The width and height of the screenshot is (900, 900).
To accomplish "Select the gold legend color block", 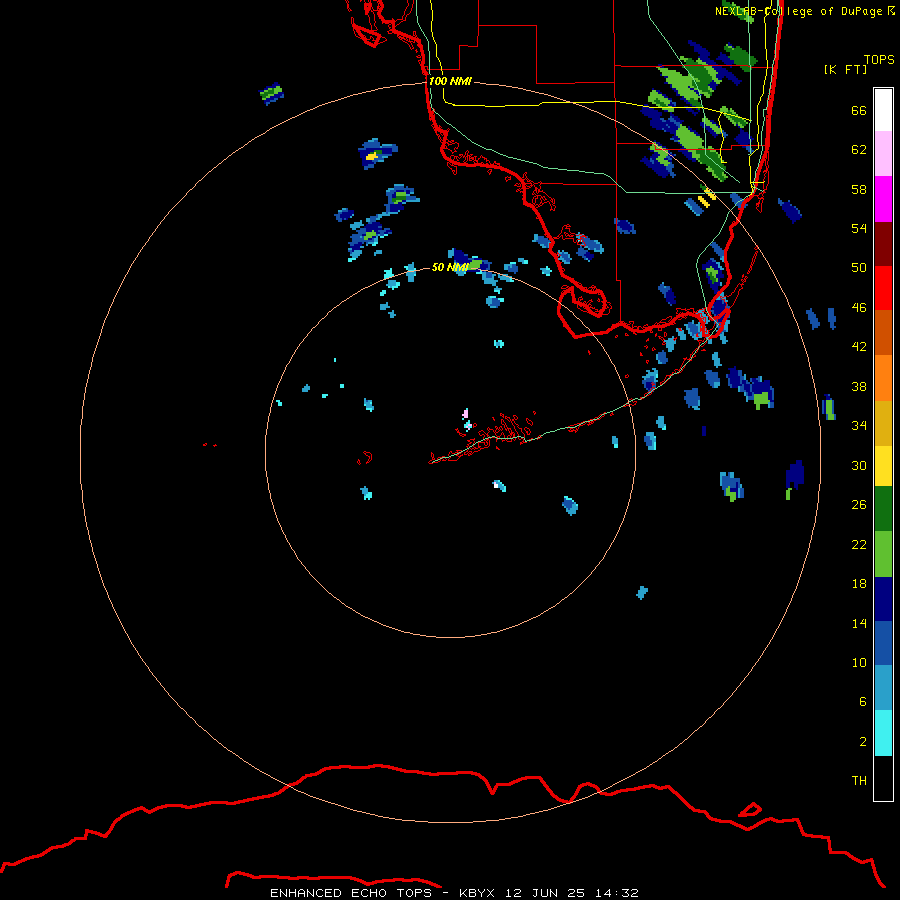I will [x=883, y=422].
